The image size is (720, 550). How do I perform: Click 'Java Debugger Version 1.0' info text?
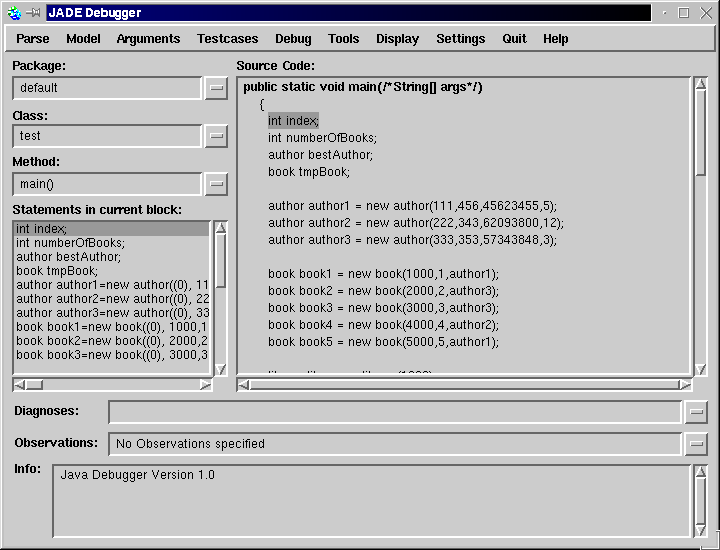click(137, 475)
